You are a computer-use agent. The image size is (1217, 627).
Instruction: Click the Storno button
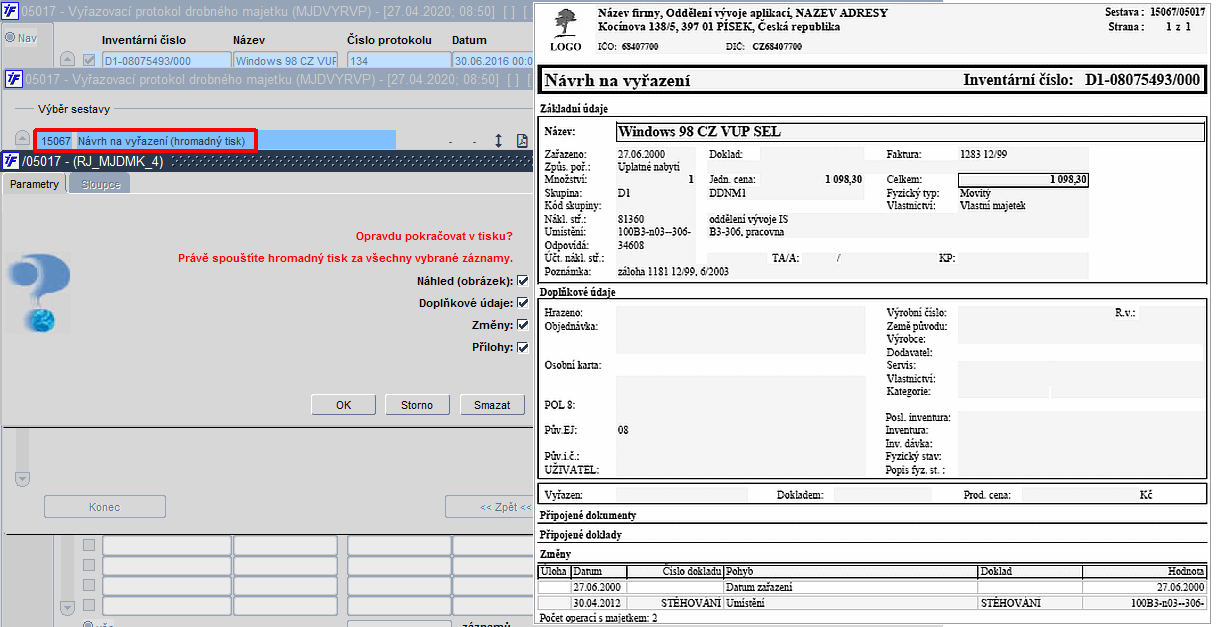coord(417,405)
